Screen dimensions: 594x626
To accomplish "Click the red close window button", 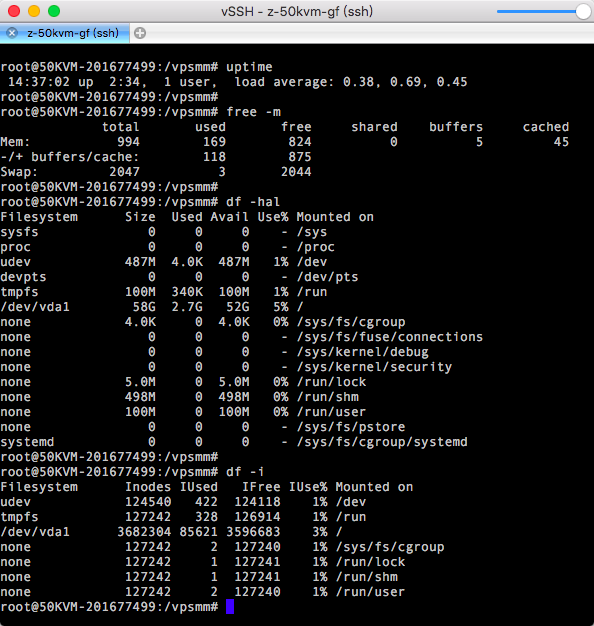I will pyautogui.click(x=14, y=11).
